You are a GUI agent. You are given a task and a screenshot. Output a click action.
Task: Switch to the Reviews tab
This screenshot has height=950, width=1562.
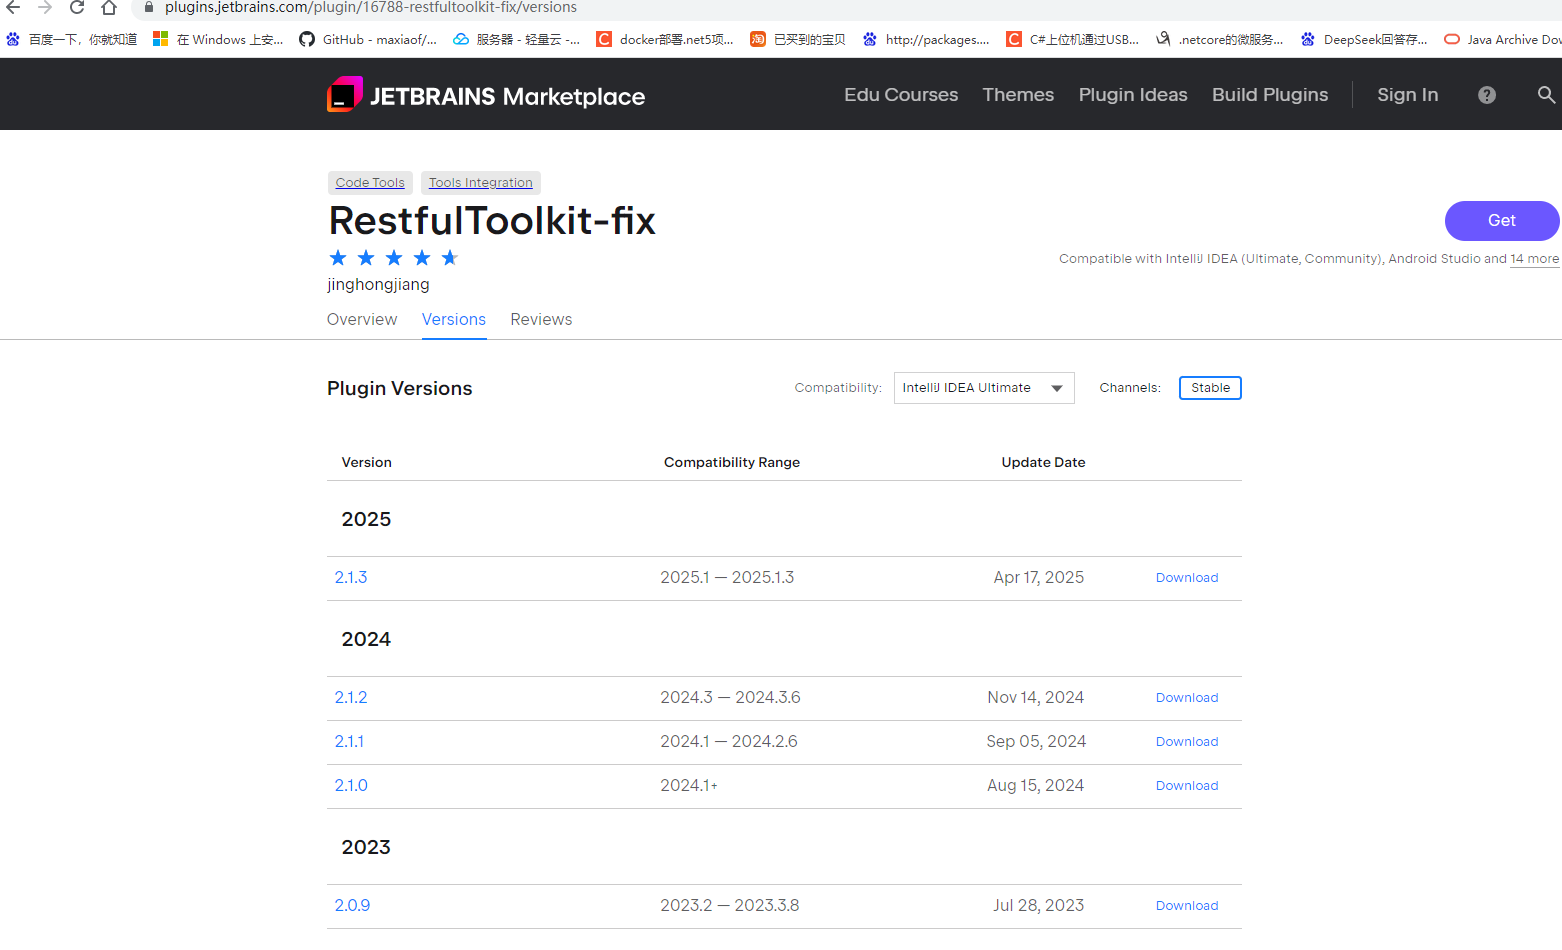541,319
